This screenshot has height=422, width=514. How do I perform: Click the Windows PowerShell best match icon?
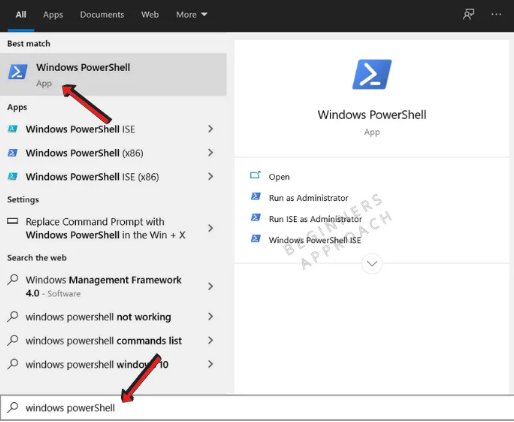pos(18,72)
